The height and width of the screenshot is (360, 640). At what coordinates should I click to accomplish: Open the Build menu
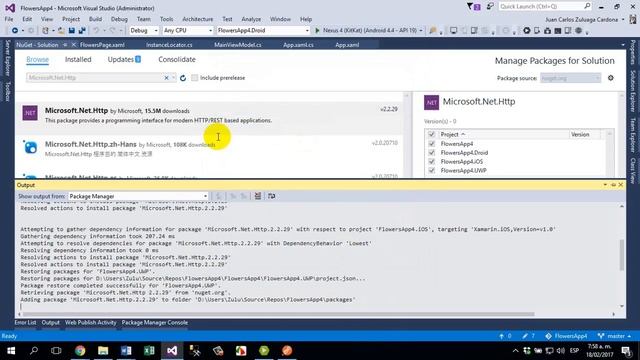[95, 19]
